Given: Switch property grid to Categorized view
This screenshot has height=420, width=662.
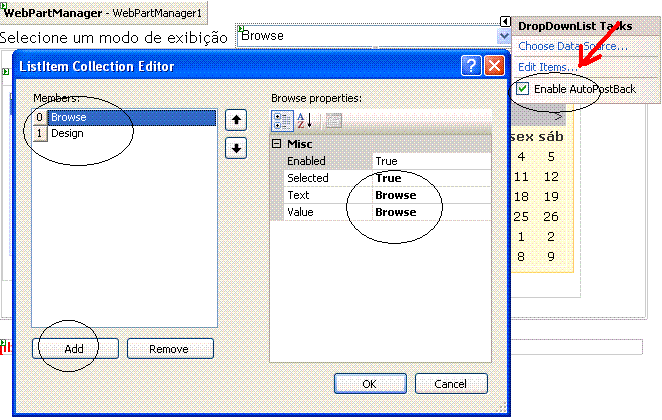Looking at the screenshot, I should tap(283, 120).
